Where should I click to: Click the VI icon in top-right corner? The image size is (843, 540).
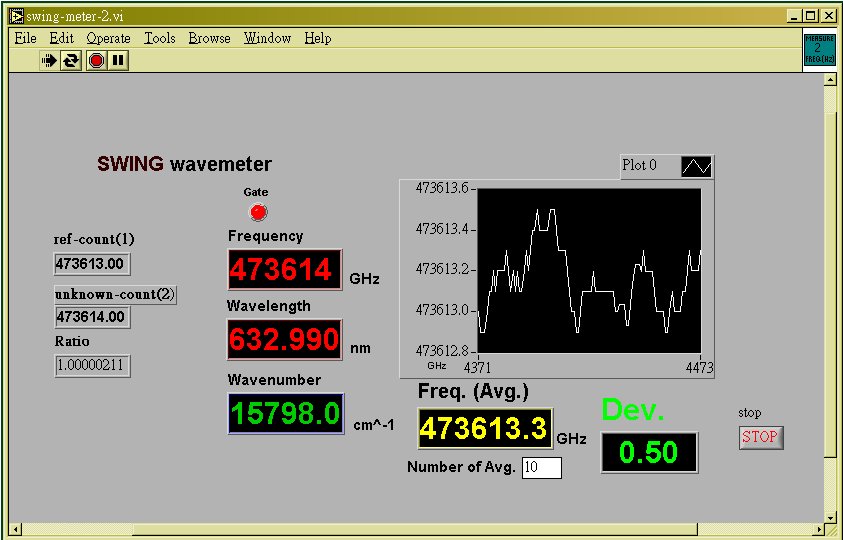(x=819, y=49)
